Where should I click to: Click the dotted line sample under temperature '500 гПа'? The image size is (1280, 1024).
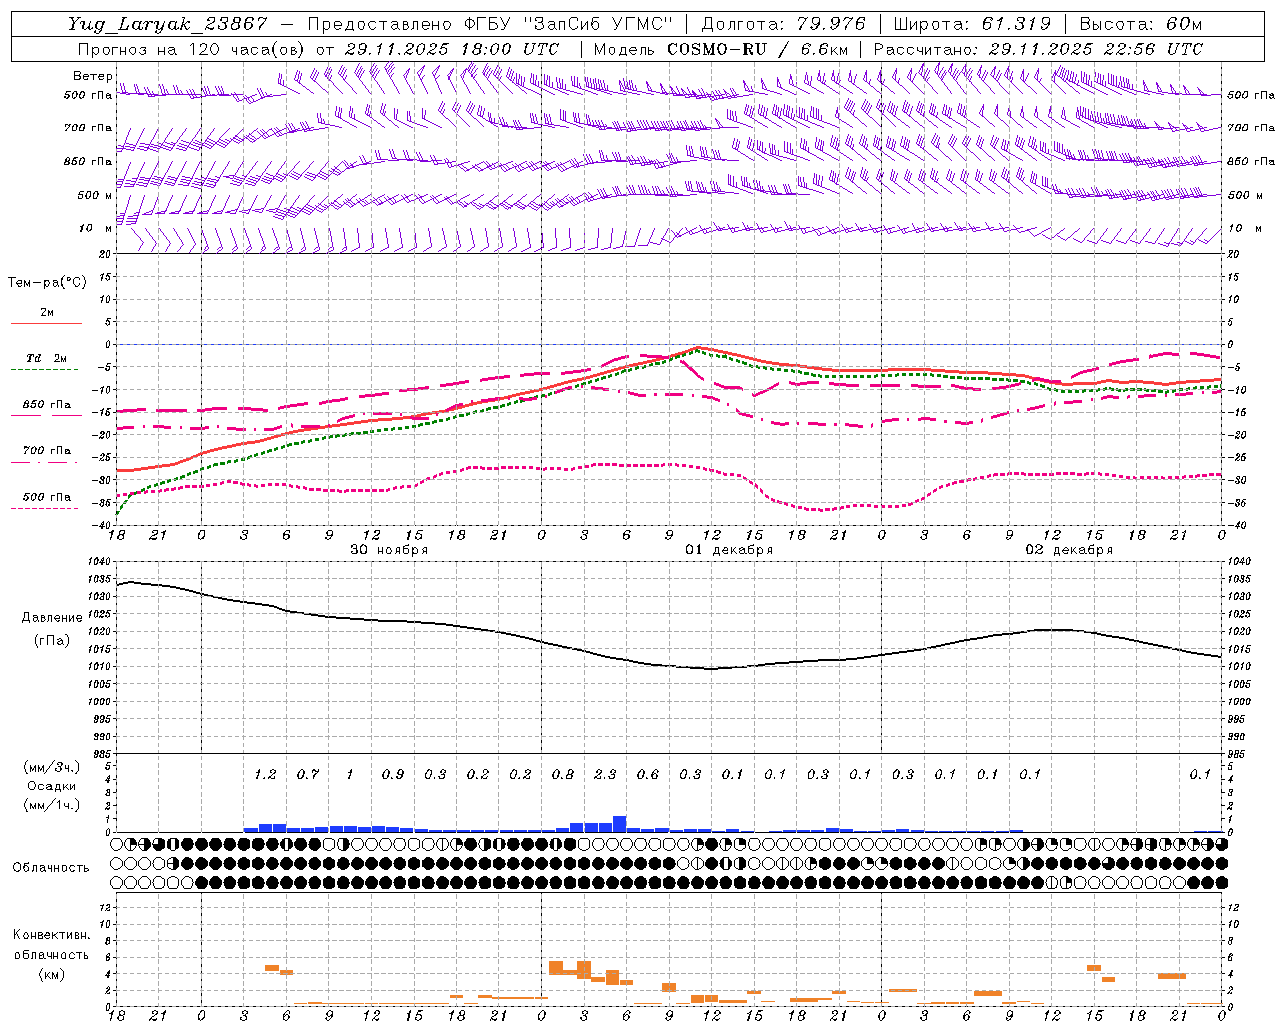click(x=46, y=508)
